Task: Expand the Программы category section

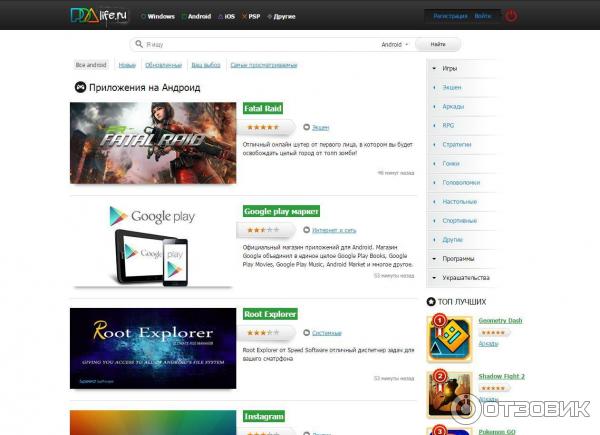Action: [x=434, y=258]
